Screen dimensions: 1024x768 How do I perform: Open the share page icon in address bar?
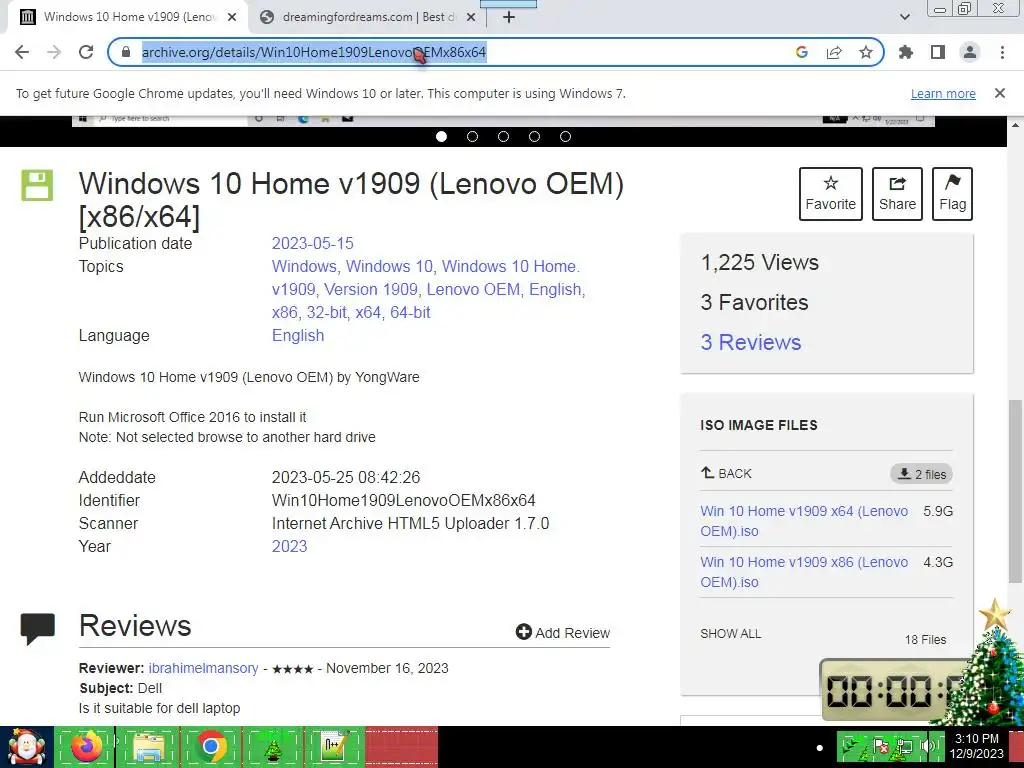(x=834, y=52)
